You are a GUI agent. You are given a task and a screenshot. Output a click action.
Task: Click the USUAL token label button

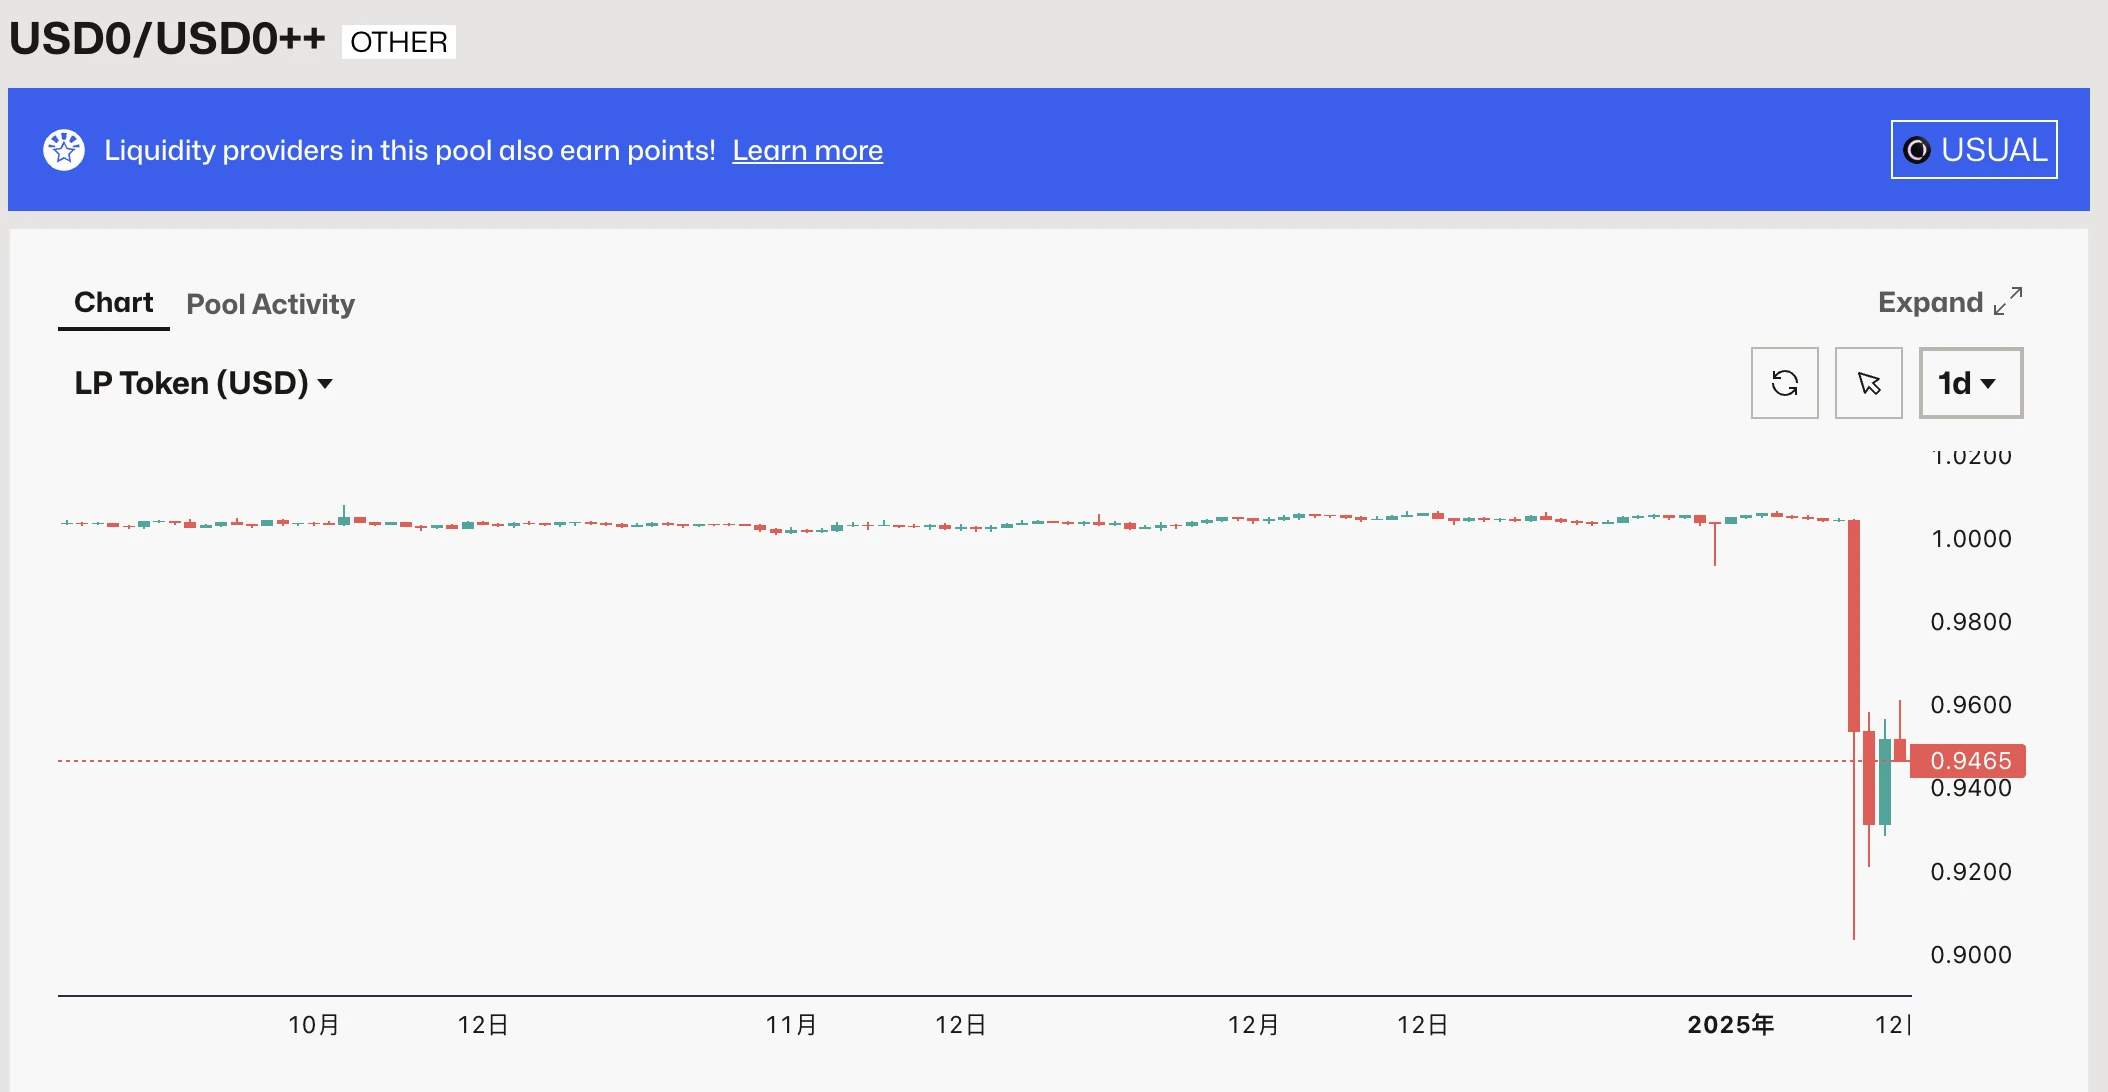tap(1974, 148)
